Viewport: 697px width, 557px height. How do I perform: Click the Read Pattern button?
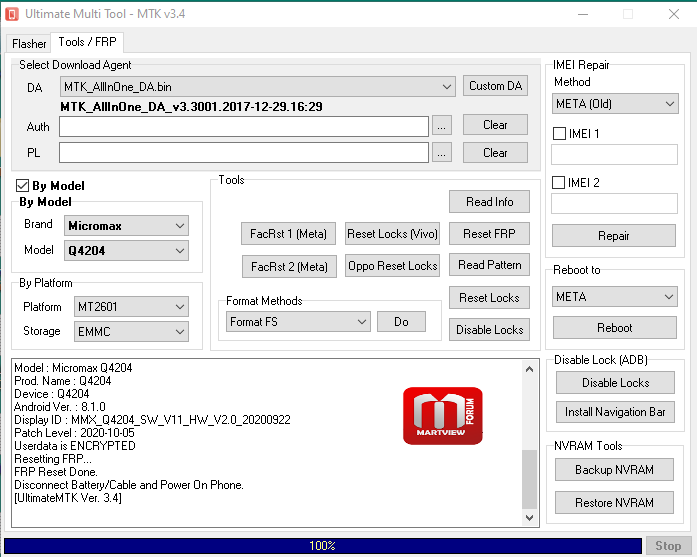[x=489, y=265]
